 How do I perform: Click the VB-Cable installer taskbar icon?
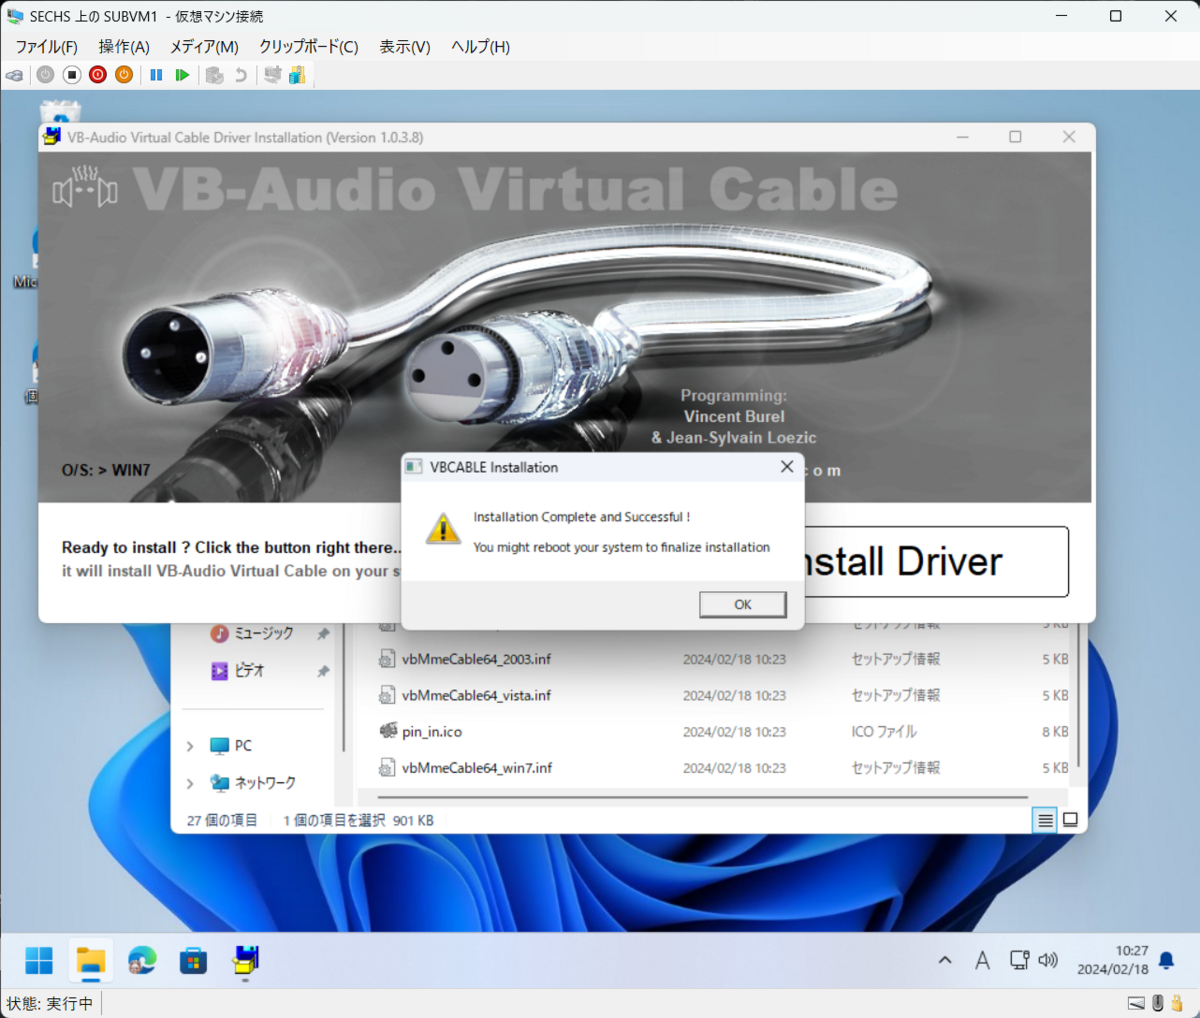(x=245, y=961)
